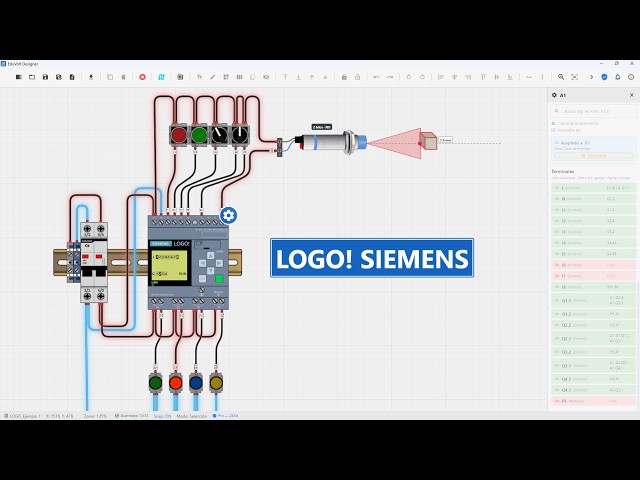
Task: Select the inductive proximity sensor
Action: click(x=331, y=142)
